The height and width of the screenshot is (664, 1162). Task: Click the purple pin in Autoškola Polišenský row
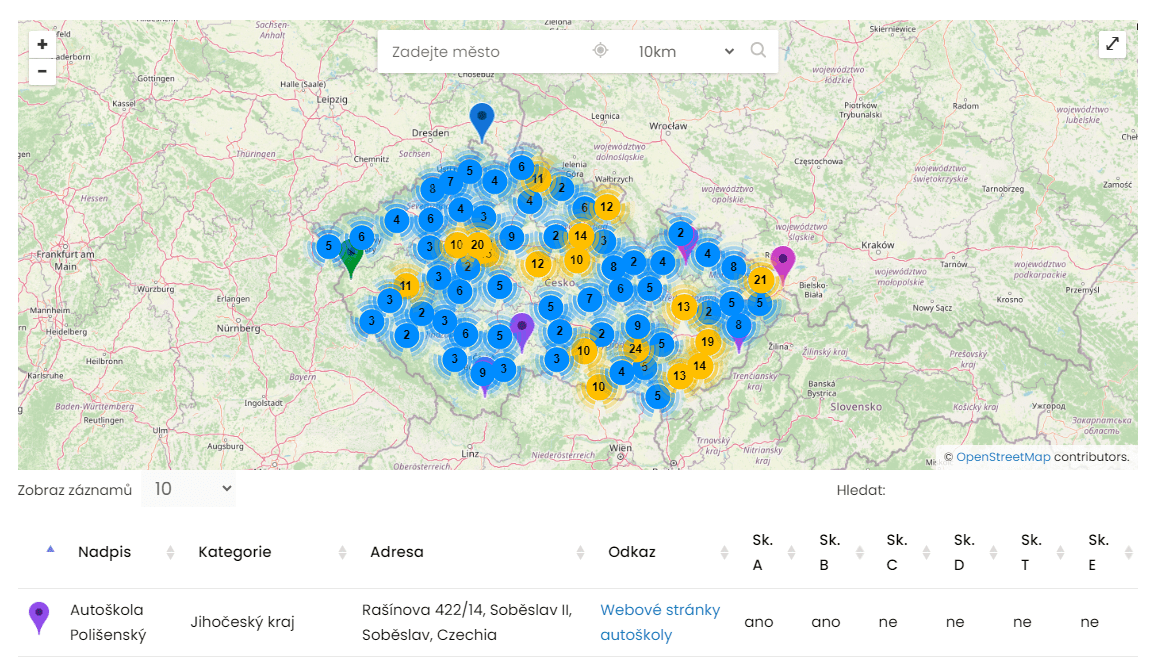(39, 618)
